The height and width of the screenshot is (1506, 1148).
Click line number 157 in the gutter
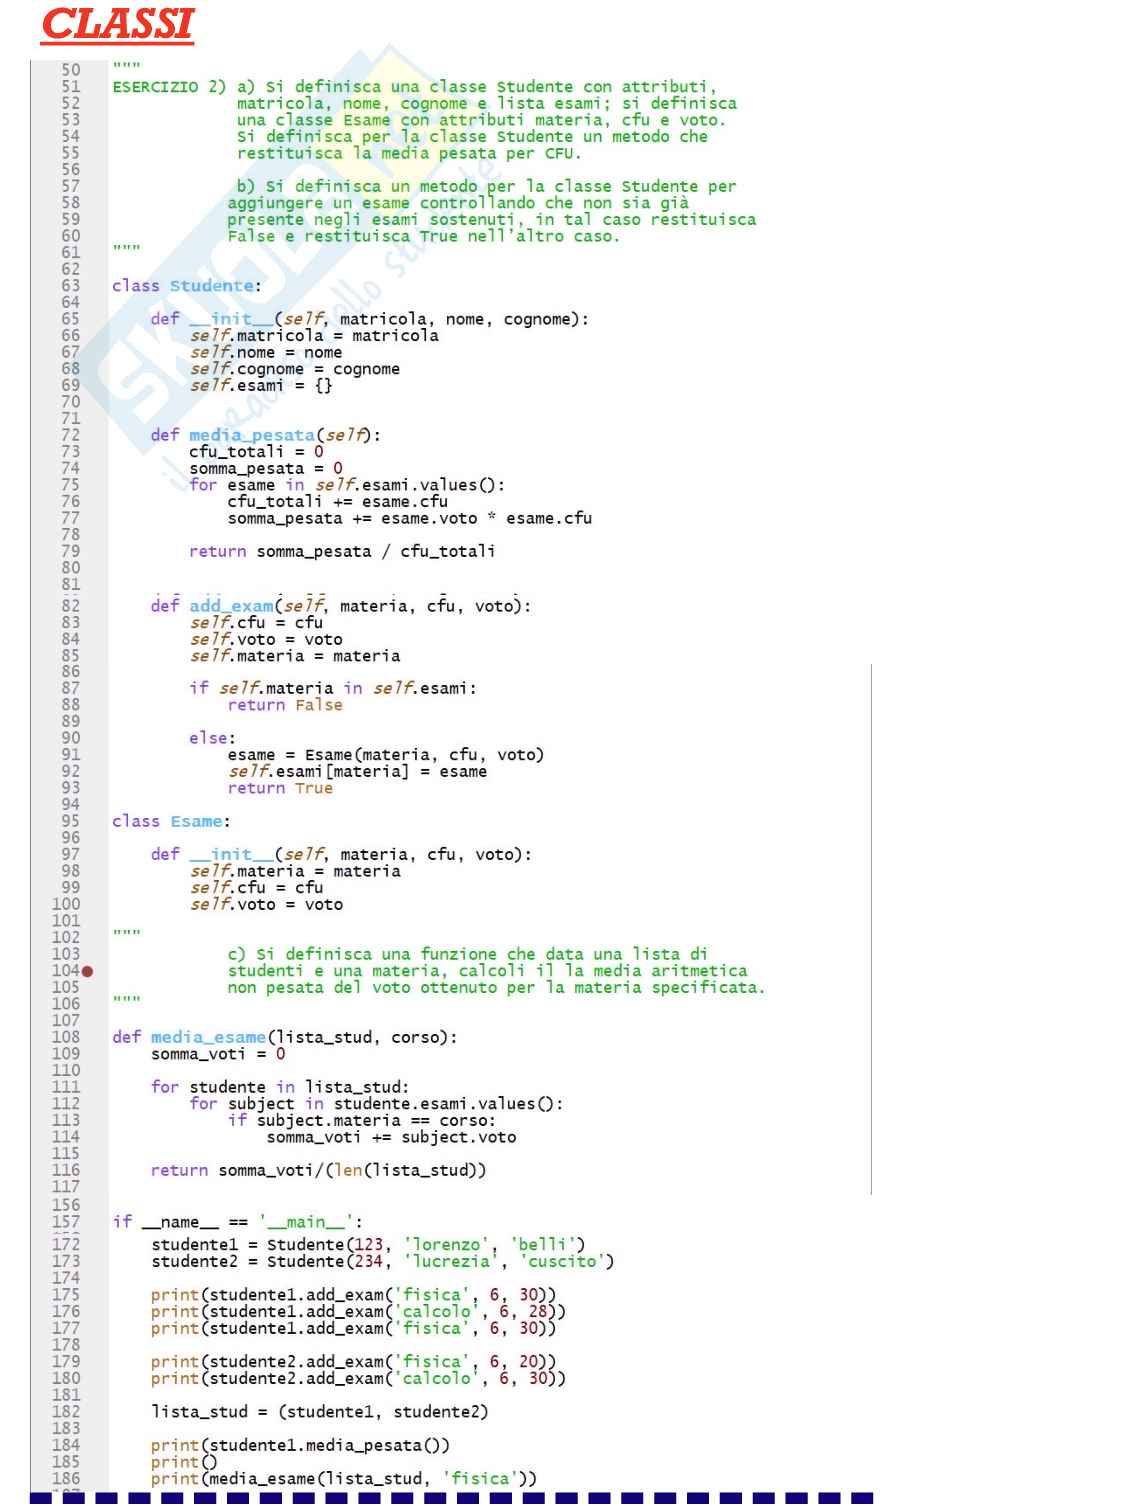(66, 1221)
